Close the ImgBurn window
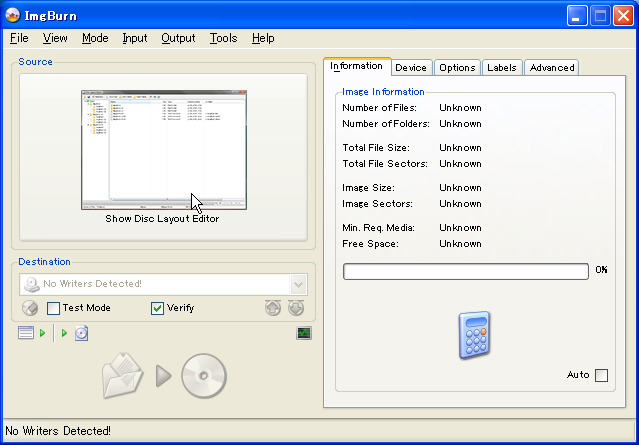 click(623, 16)
